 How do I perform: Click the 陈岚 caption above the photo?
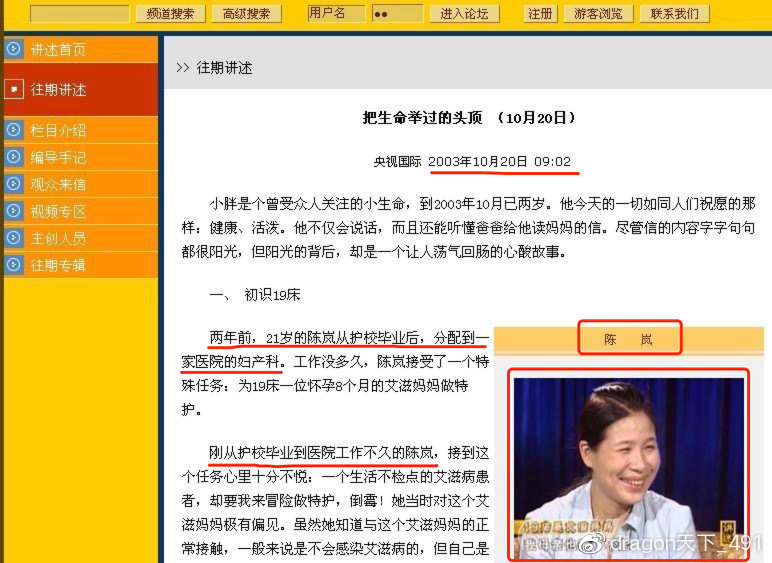click(629, 339)
